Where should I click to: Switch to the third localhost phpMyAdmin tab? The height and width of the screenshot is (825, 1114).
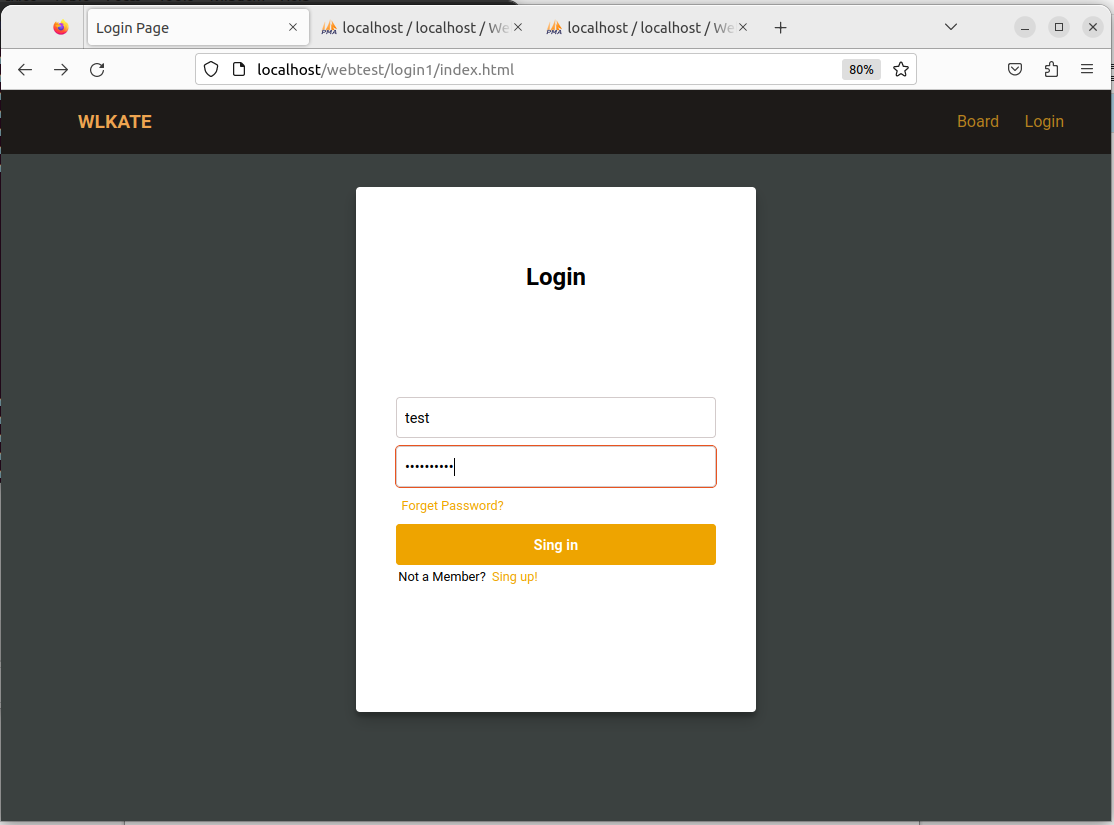pos(647,28)
